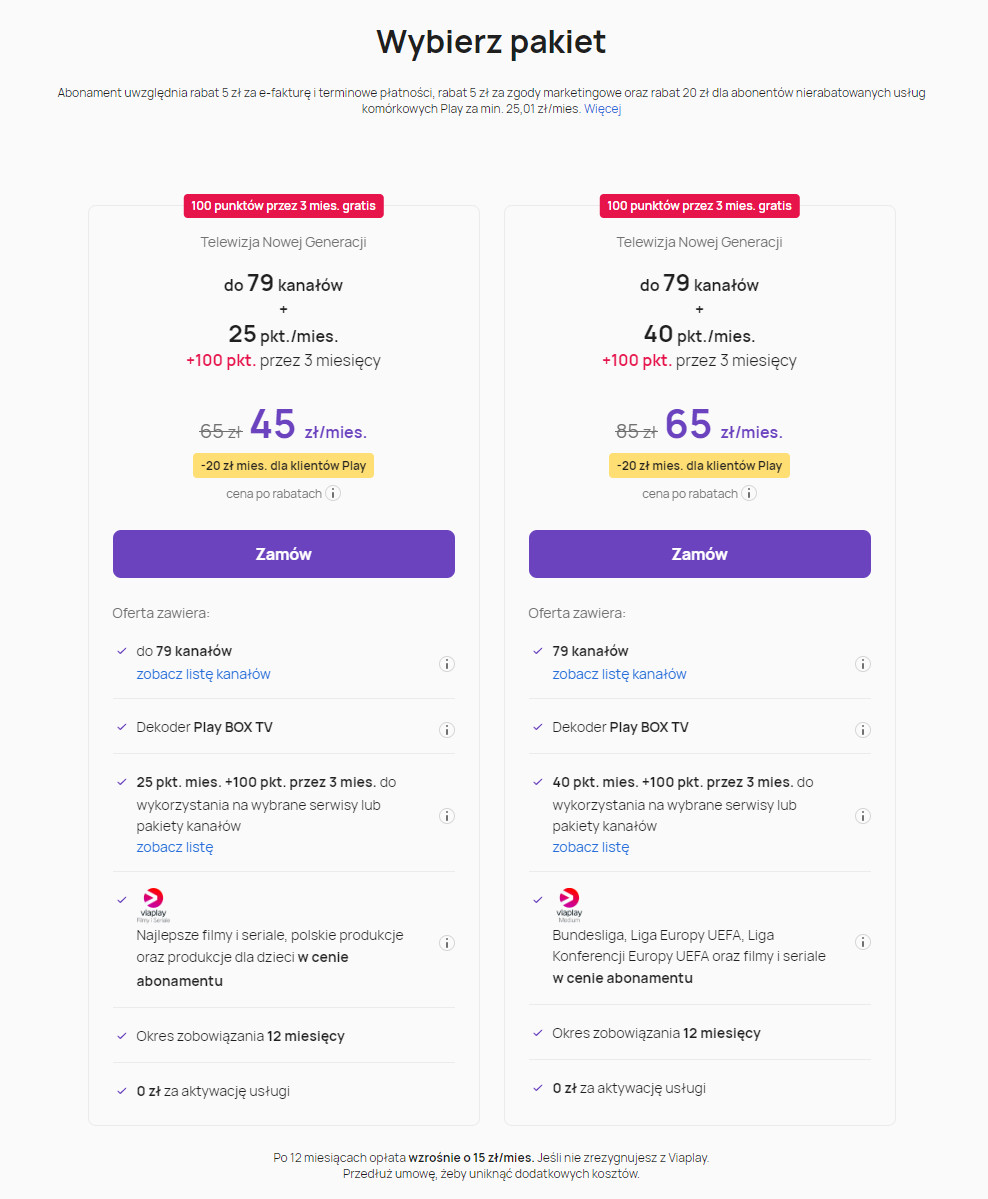Show info for 40 pkt. mies. offer

pos(863,816)
